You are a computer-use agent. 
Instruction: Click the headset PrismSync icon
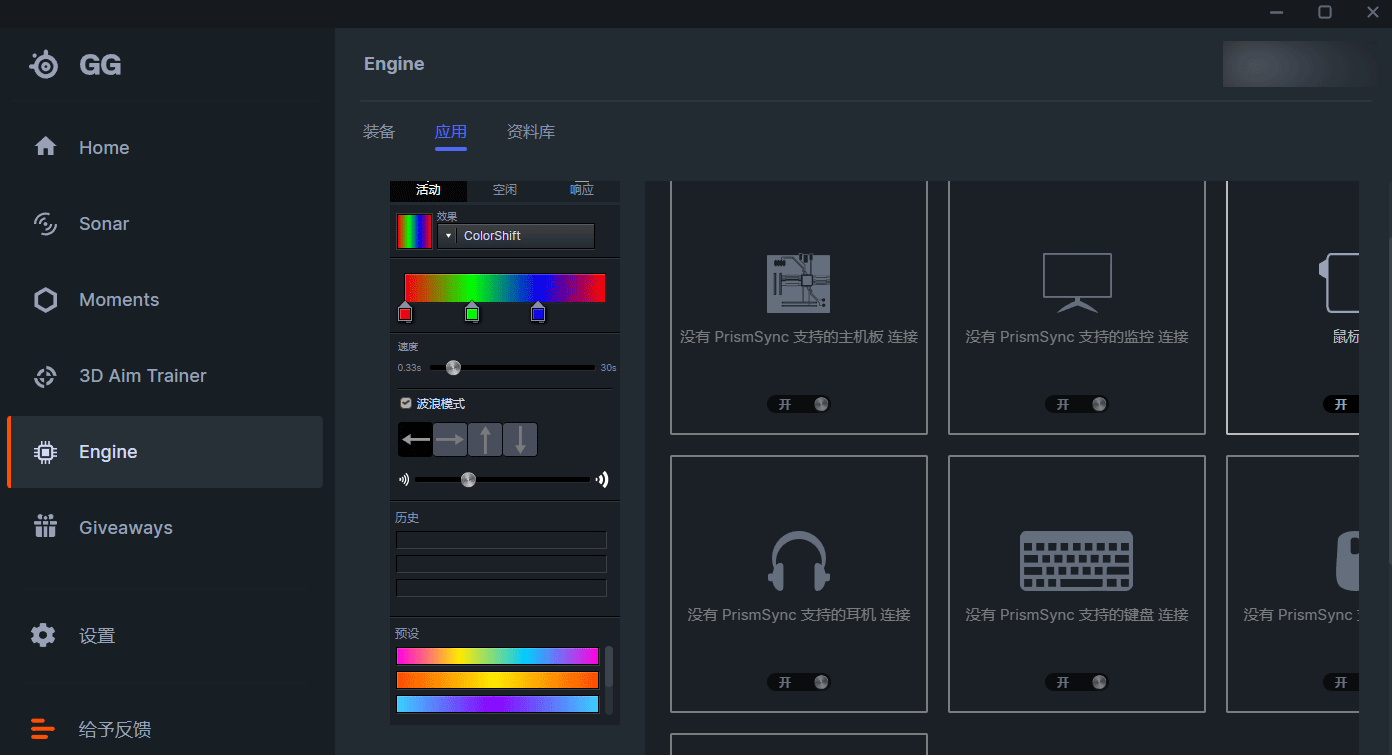799,561
